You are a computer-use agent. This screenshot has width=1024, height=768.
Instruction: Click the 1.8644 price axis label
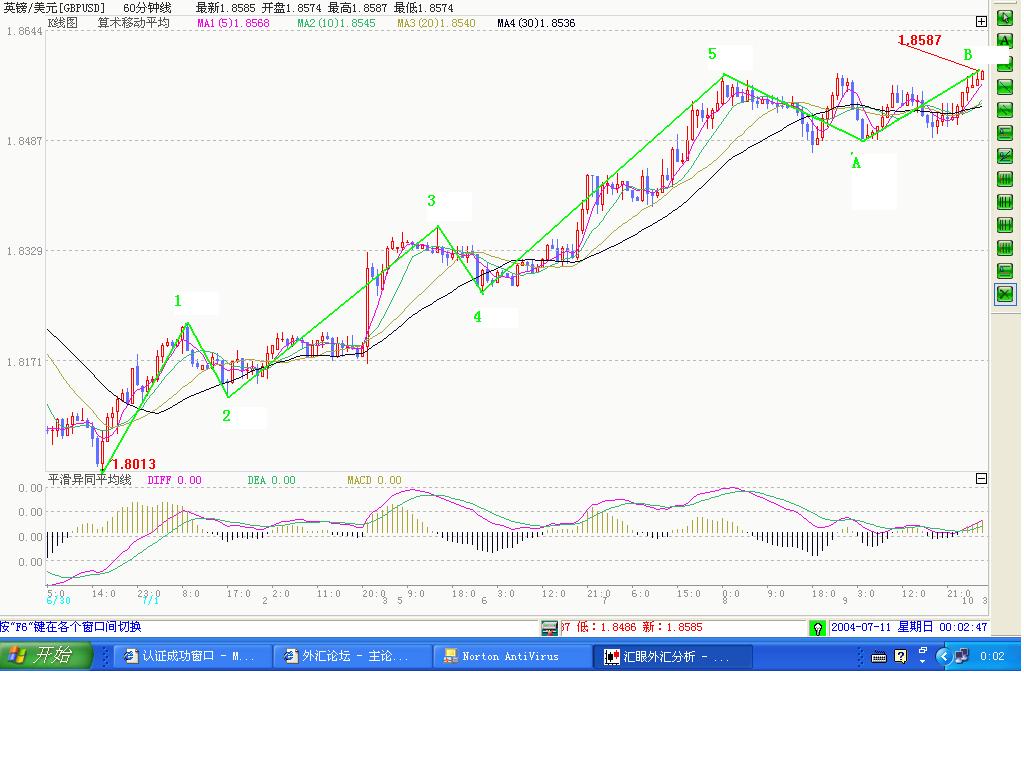pos(24,31)
